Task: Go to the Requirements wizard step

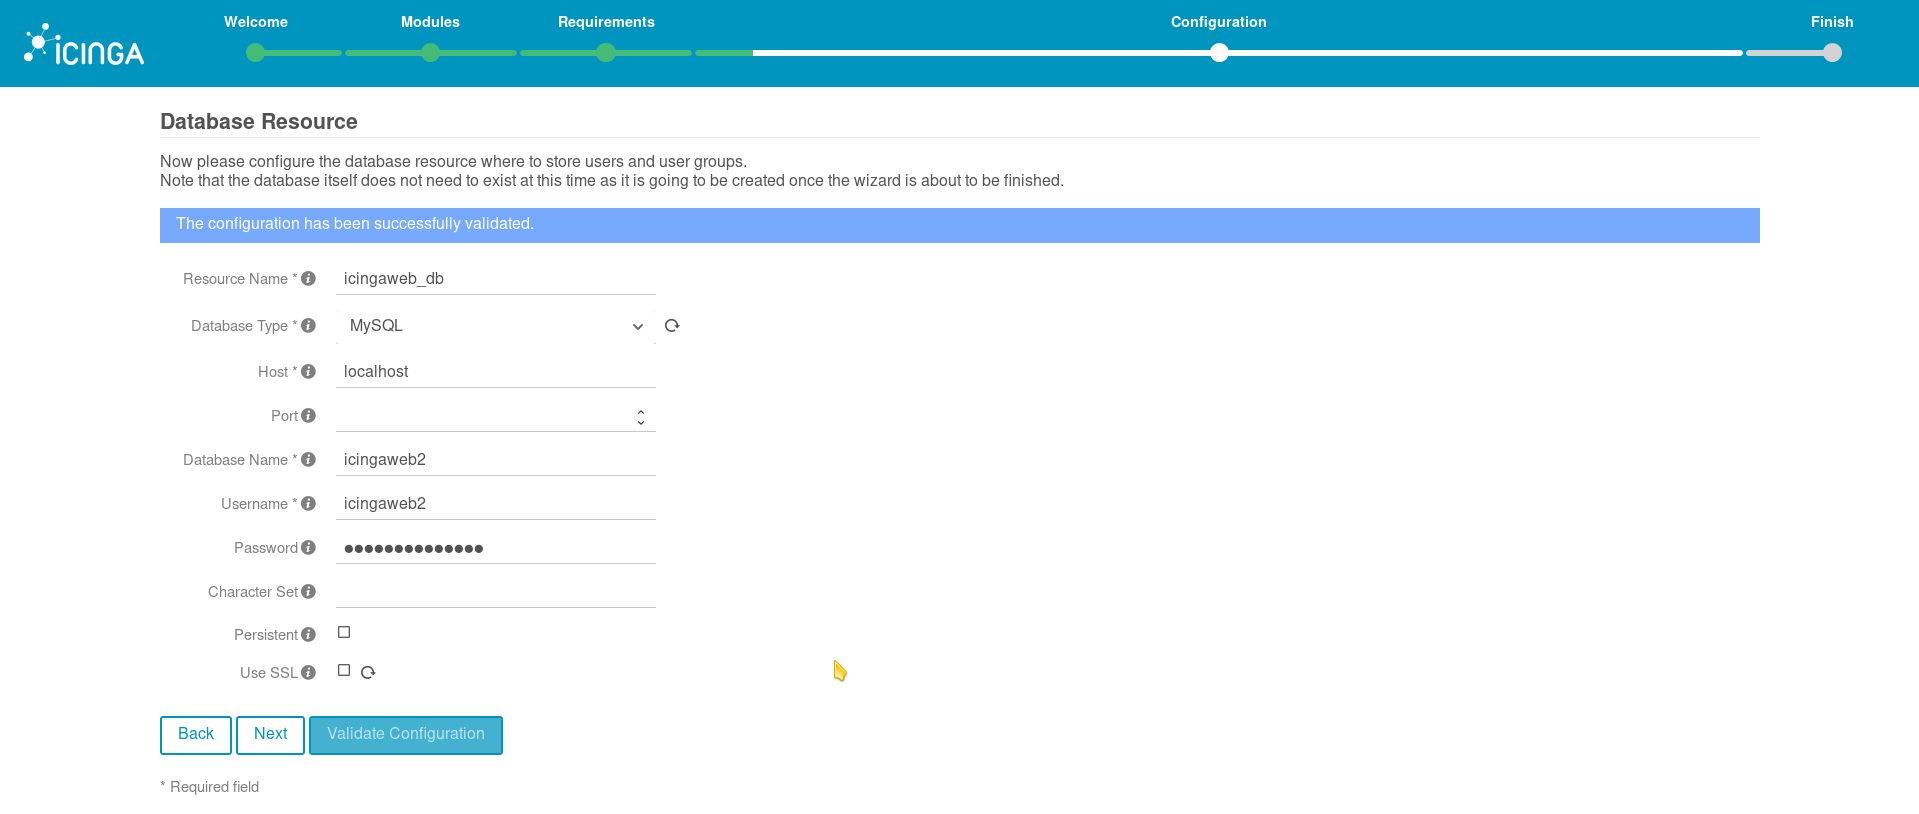Action: (x=606, y=22)
